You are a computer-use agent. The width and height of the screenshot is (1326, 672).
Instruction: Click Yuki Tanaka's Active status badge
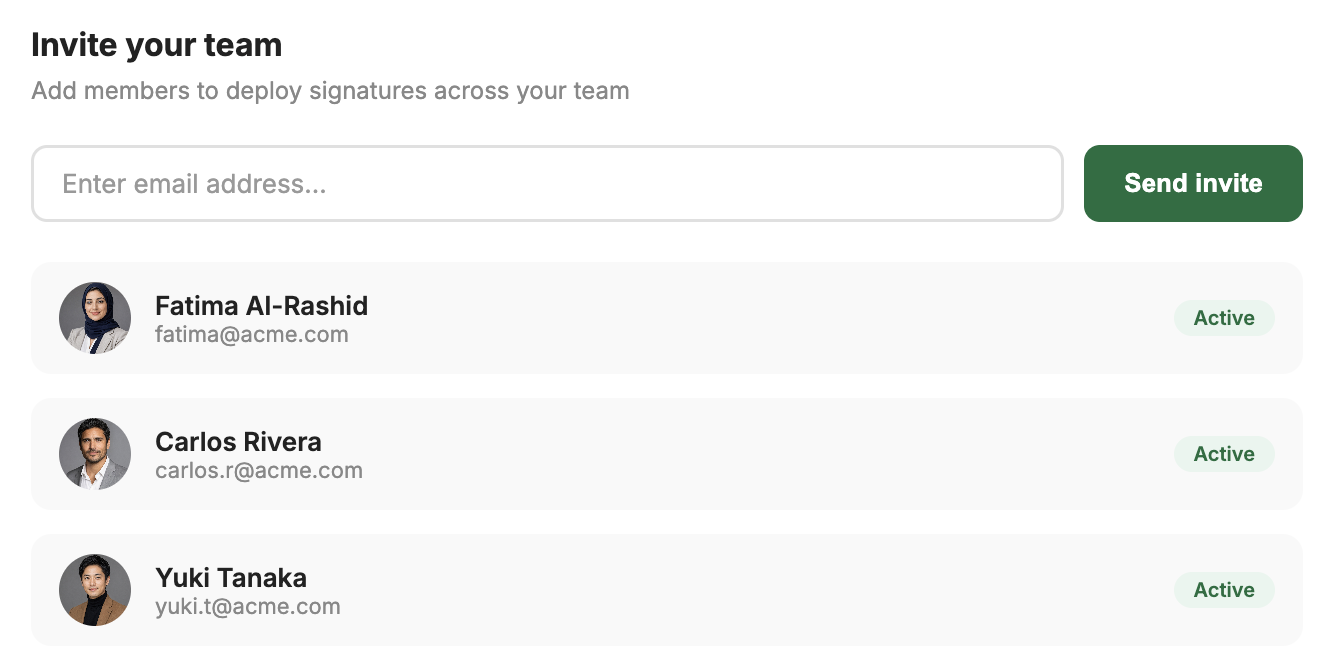point(1223,590)
